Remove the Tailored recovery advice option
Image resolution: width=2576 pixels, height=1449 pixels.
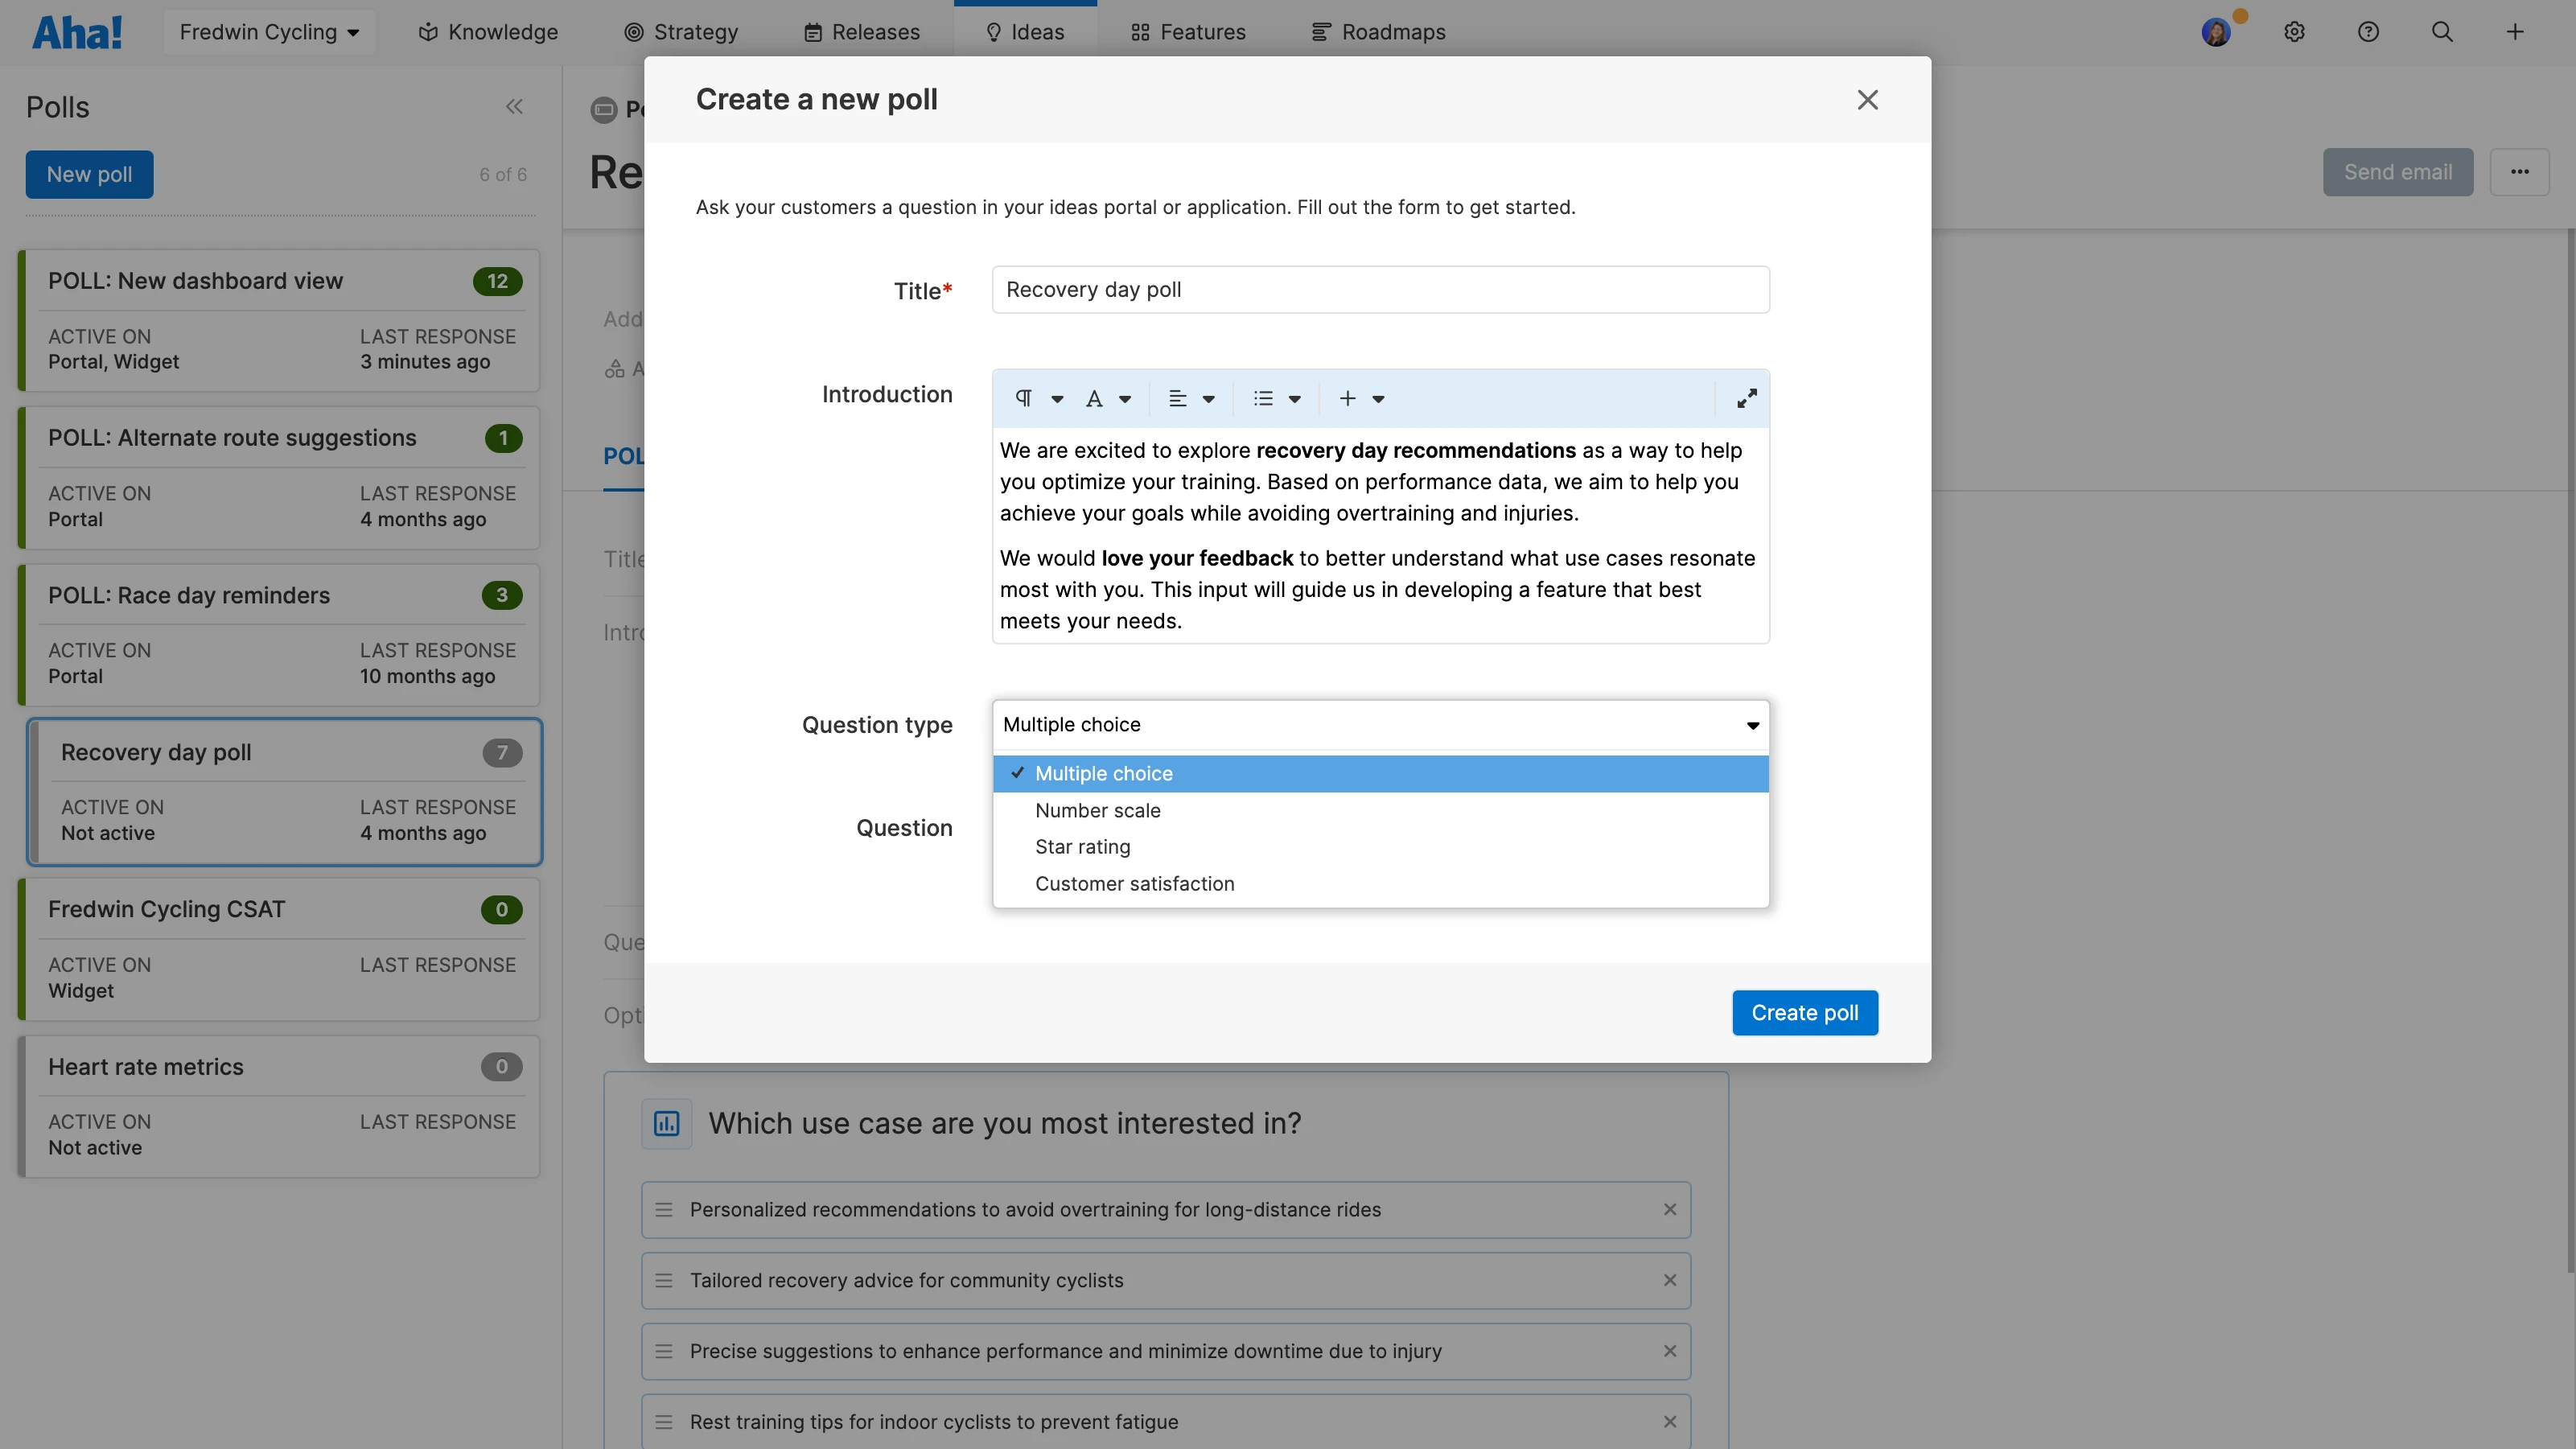point(1669,1280)
